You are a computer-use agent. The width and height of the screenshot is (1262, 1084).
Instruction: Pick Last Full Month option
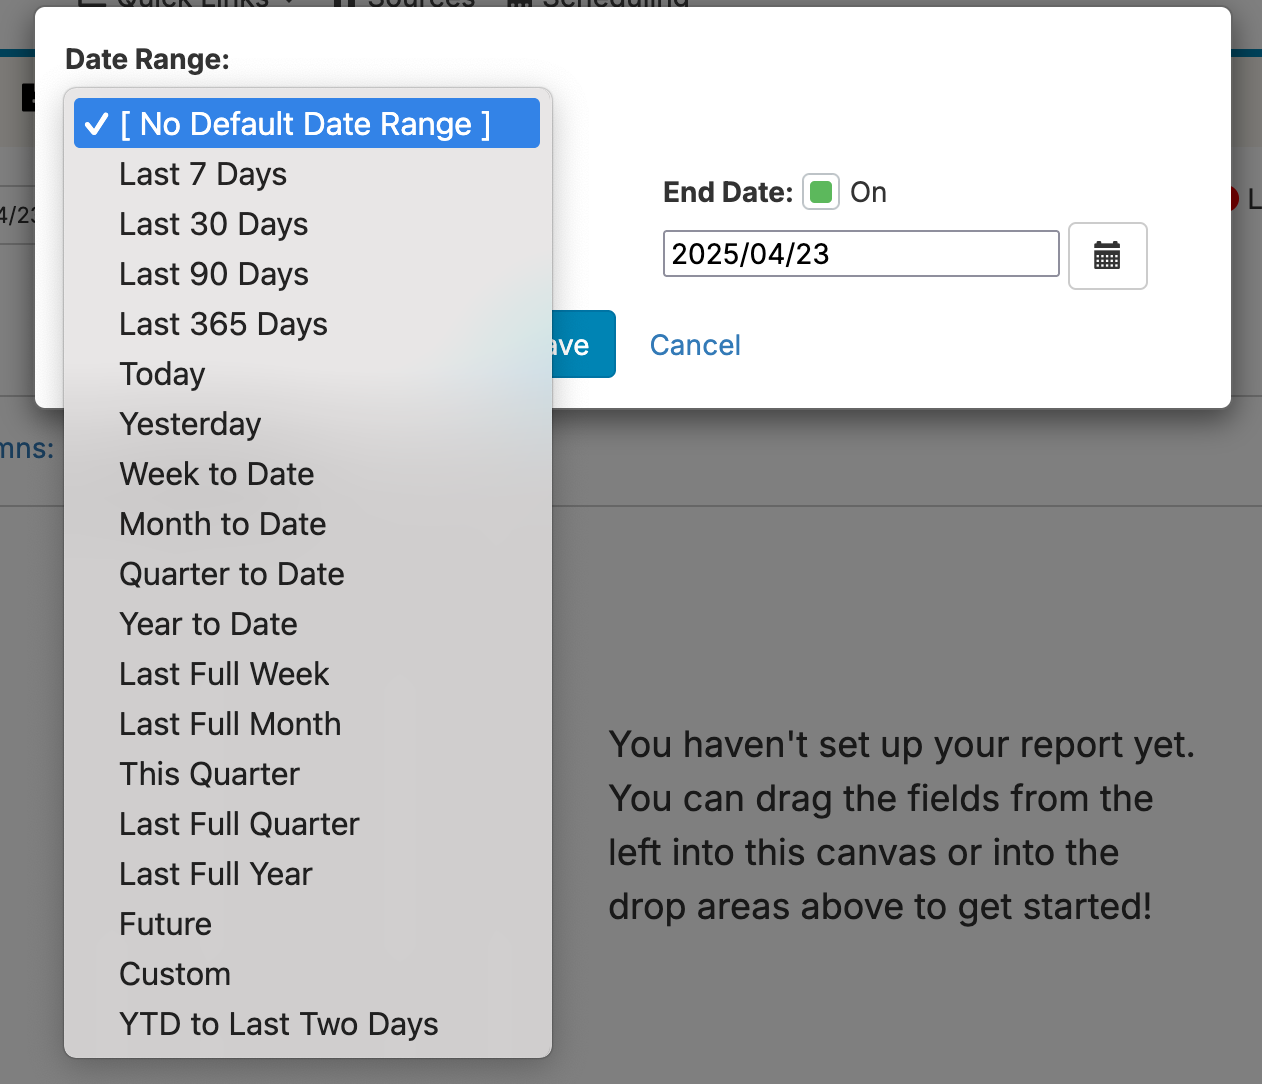[x=230, y=724]
